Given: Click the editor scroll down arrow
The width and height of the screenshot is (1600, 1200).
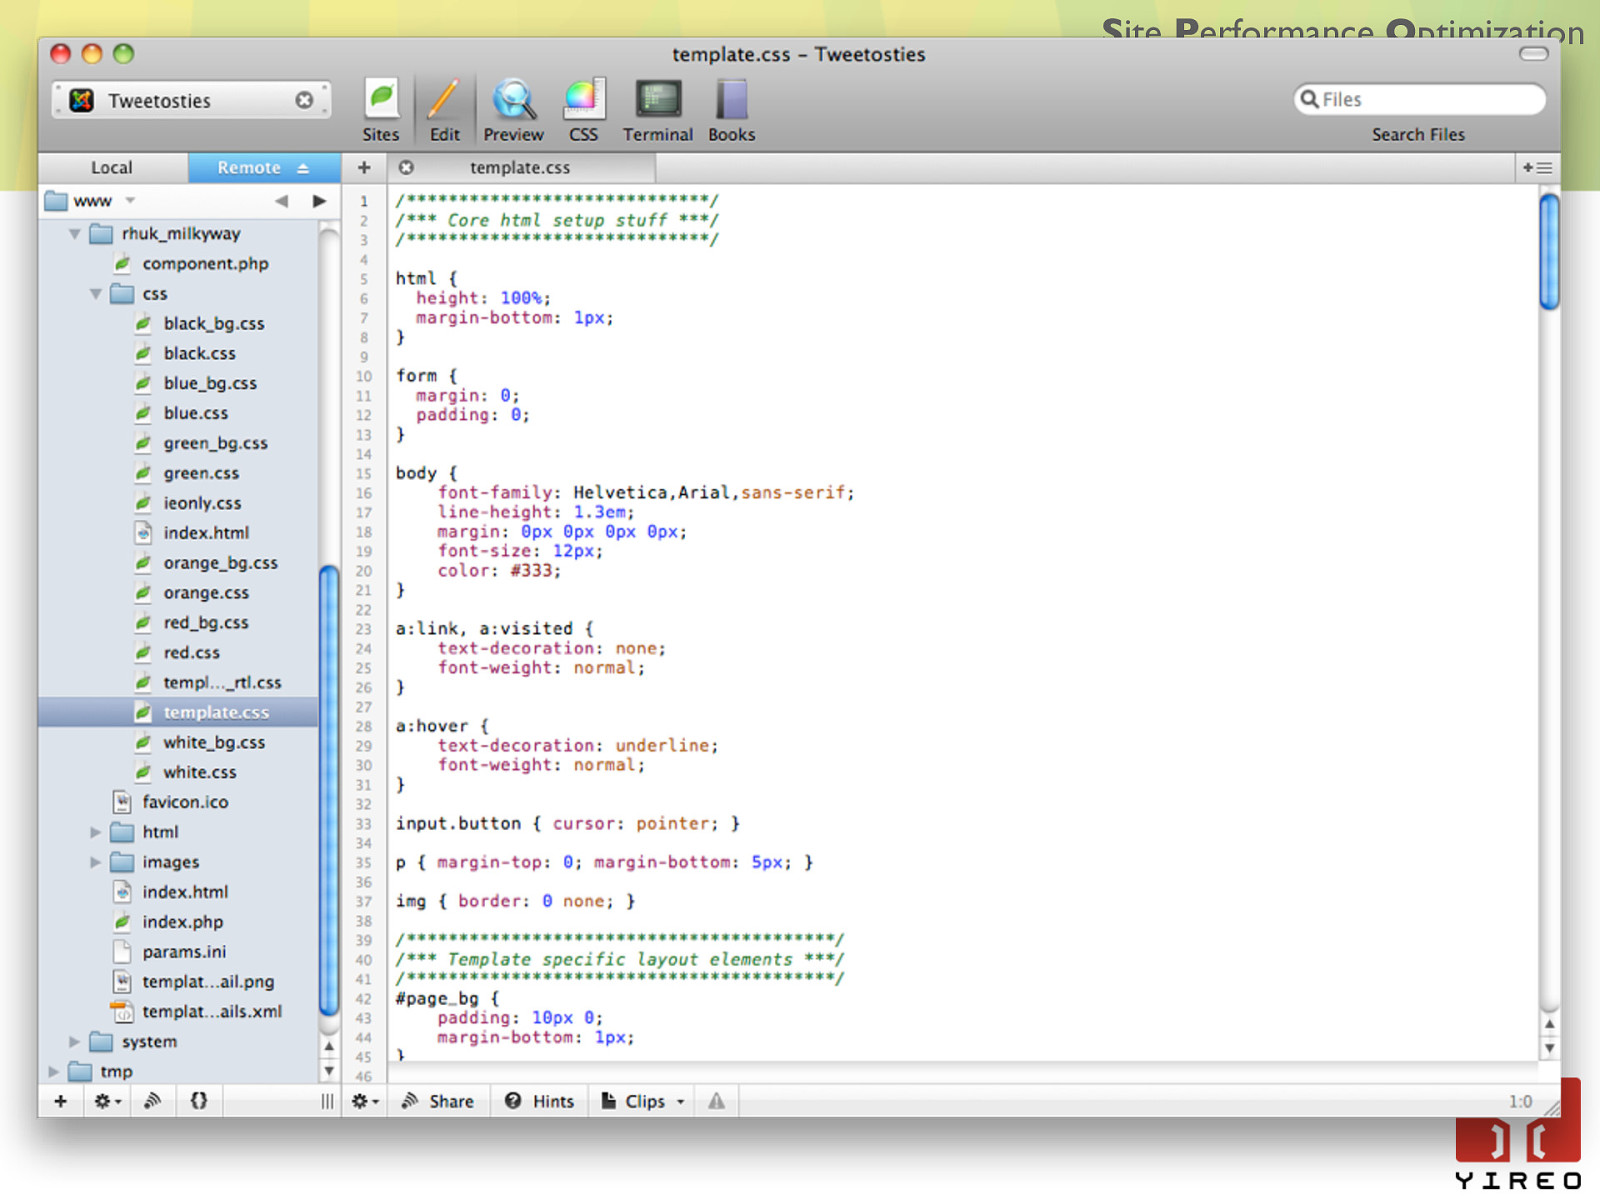Looking at the screenshot, I should 1549,1049.
